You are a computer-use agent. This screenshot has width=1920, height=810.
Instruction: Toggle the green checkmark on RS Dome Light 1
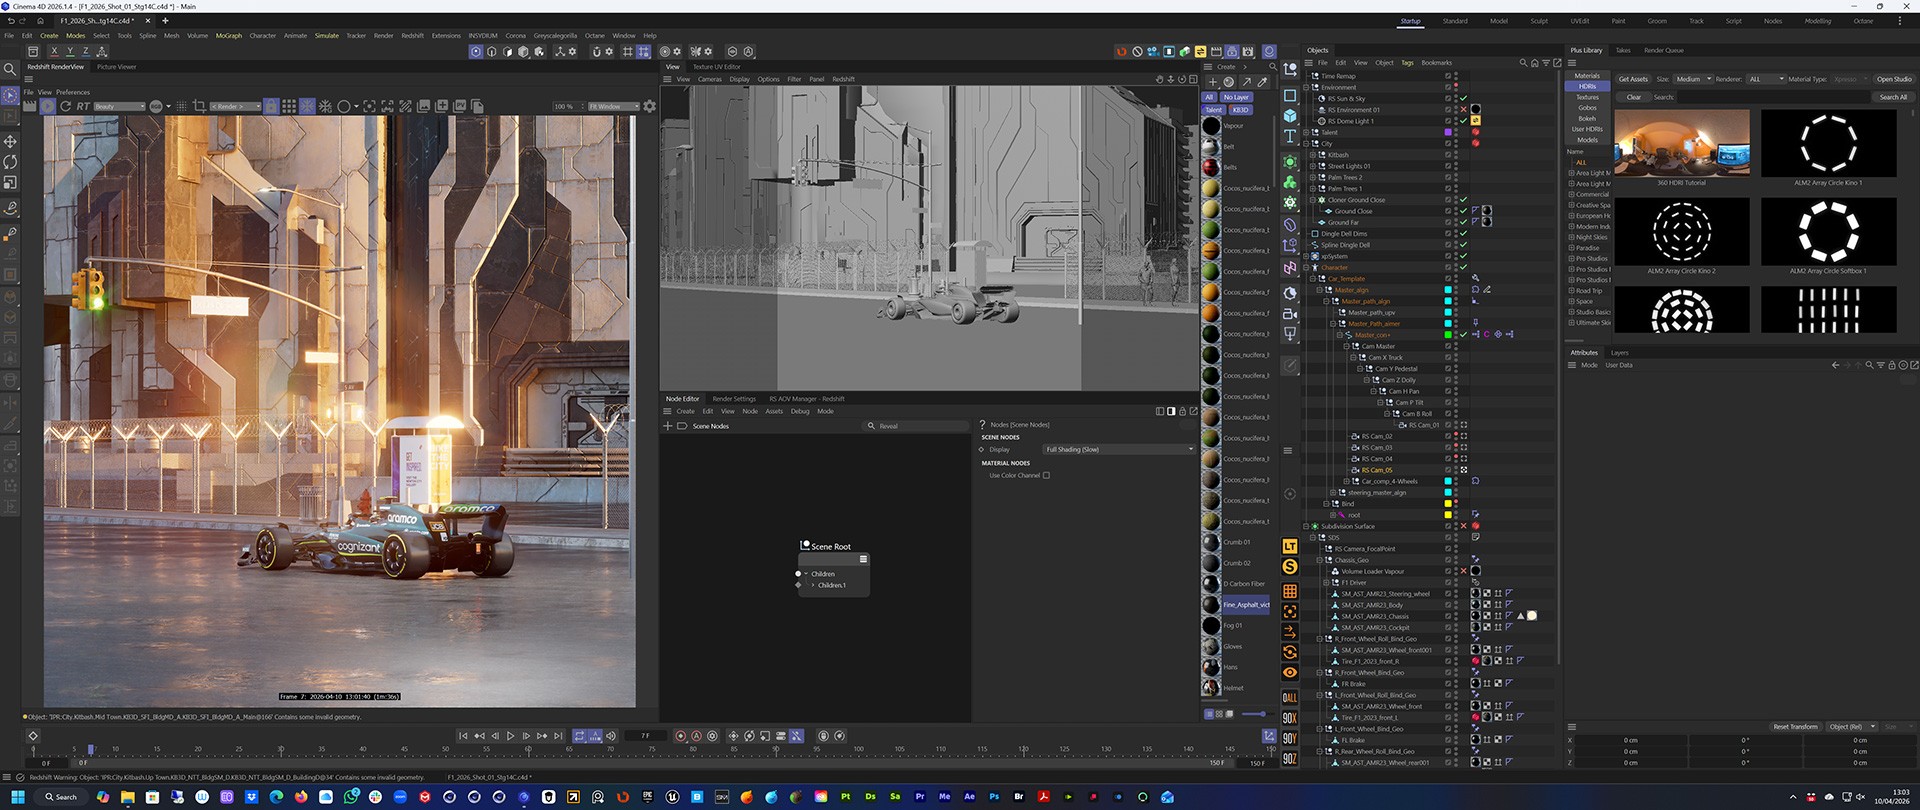click(1463, 121)
